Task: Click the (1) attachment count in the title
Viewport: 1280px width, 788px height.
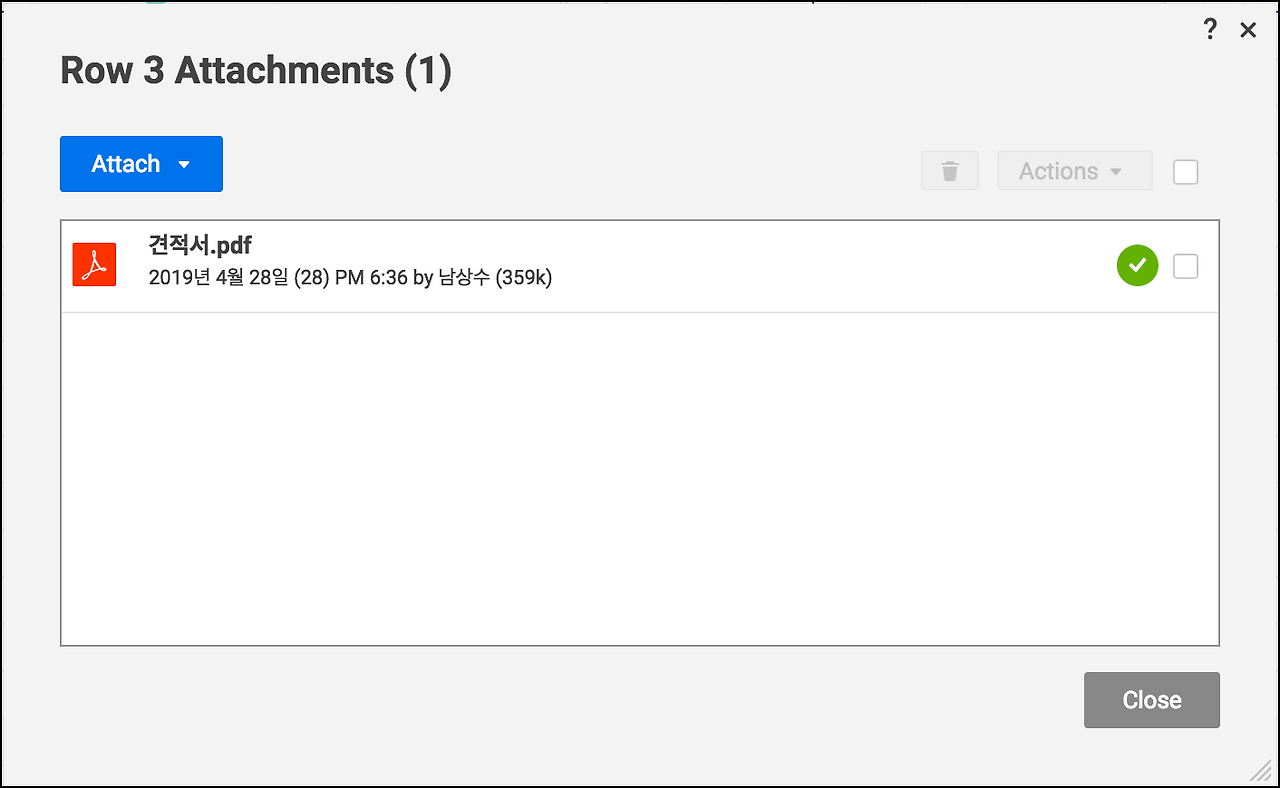Action: 428,70
